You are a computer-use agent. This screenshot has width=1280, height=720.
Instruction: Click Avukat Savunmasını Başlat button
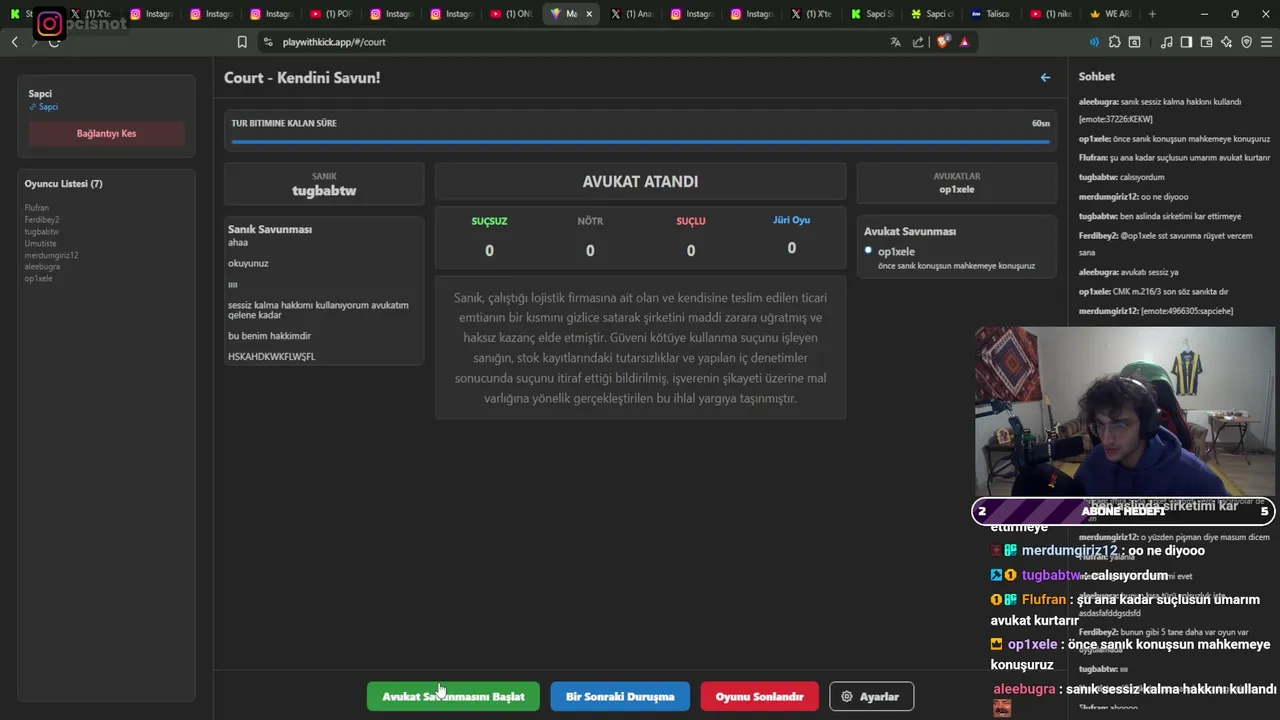point(453,696)
